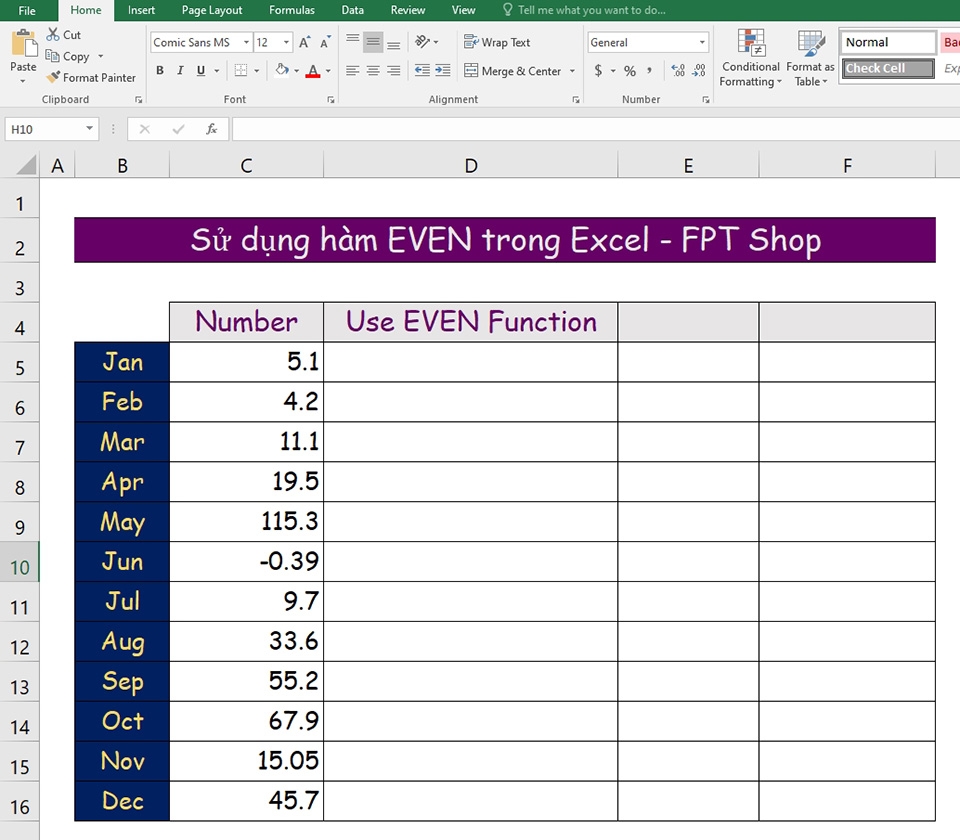Align text to the top of the cell

(353, 41)
